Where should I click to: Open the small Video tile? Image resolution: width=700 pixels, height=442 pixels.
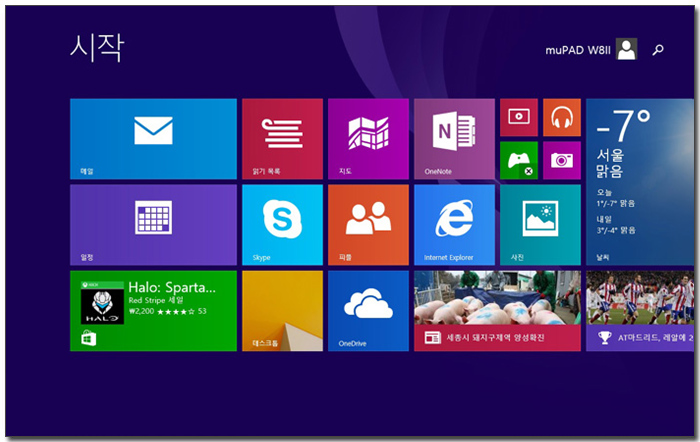[x=519, y=117]
